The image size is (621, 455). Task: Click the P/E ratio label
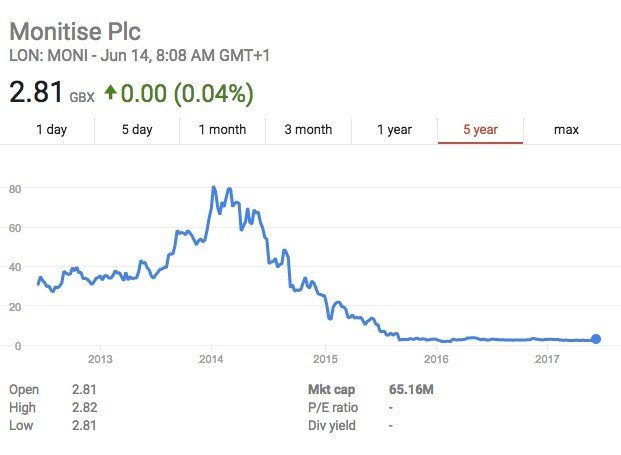pos(335,407)
